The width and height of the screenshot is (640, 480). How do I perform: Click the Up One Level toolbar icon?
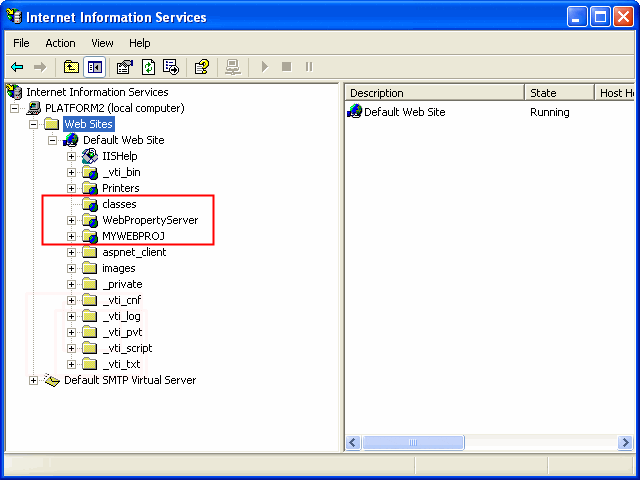tap(71, 67)
